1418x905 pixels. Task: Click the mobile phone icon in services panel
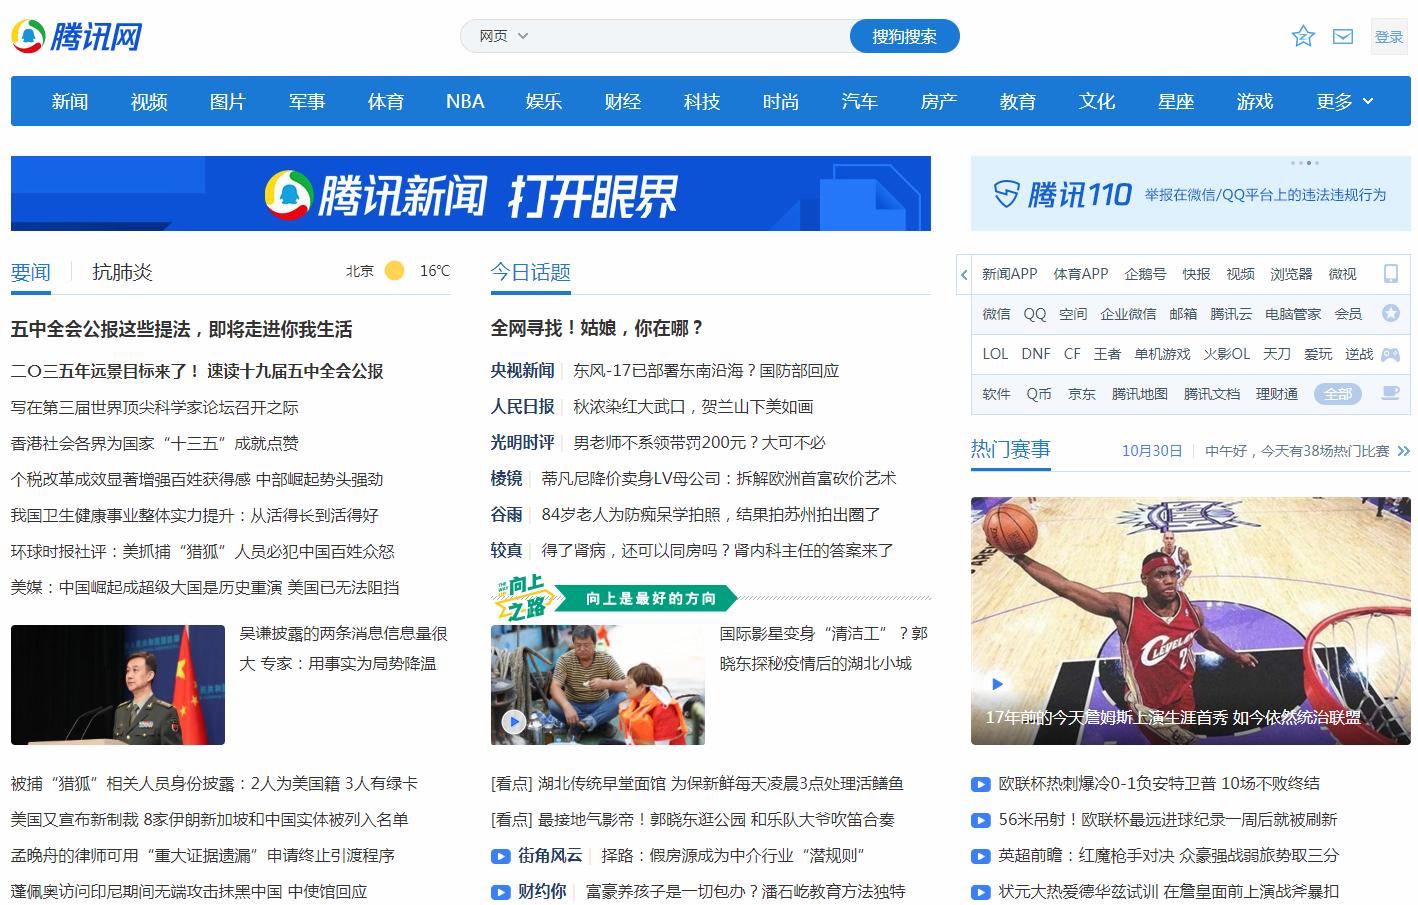(x=1390, y=274)
